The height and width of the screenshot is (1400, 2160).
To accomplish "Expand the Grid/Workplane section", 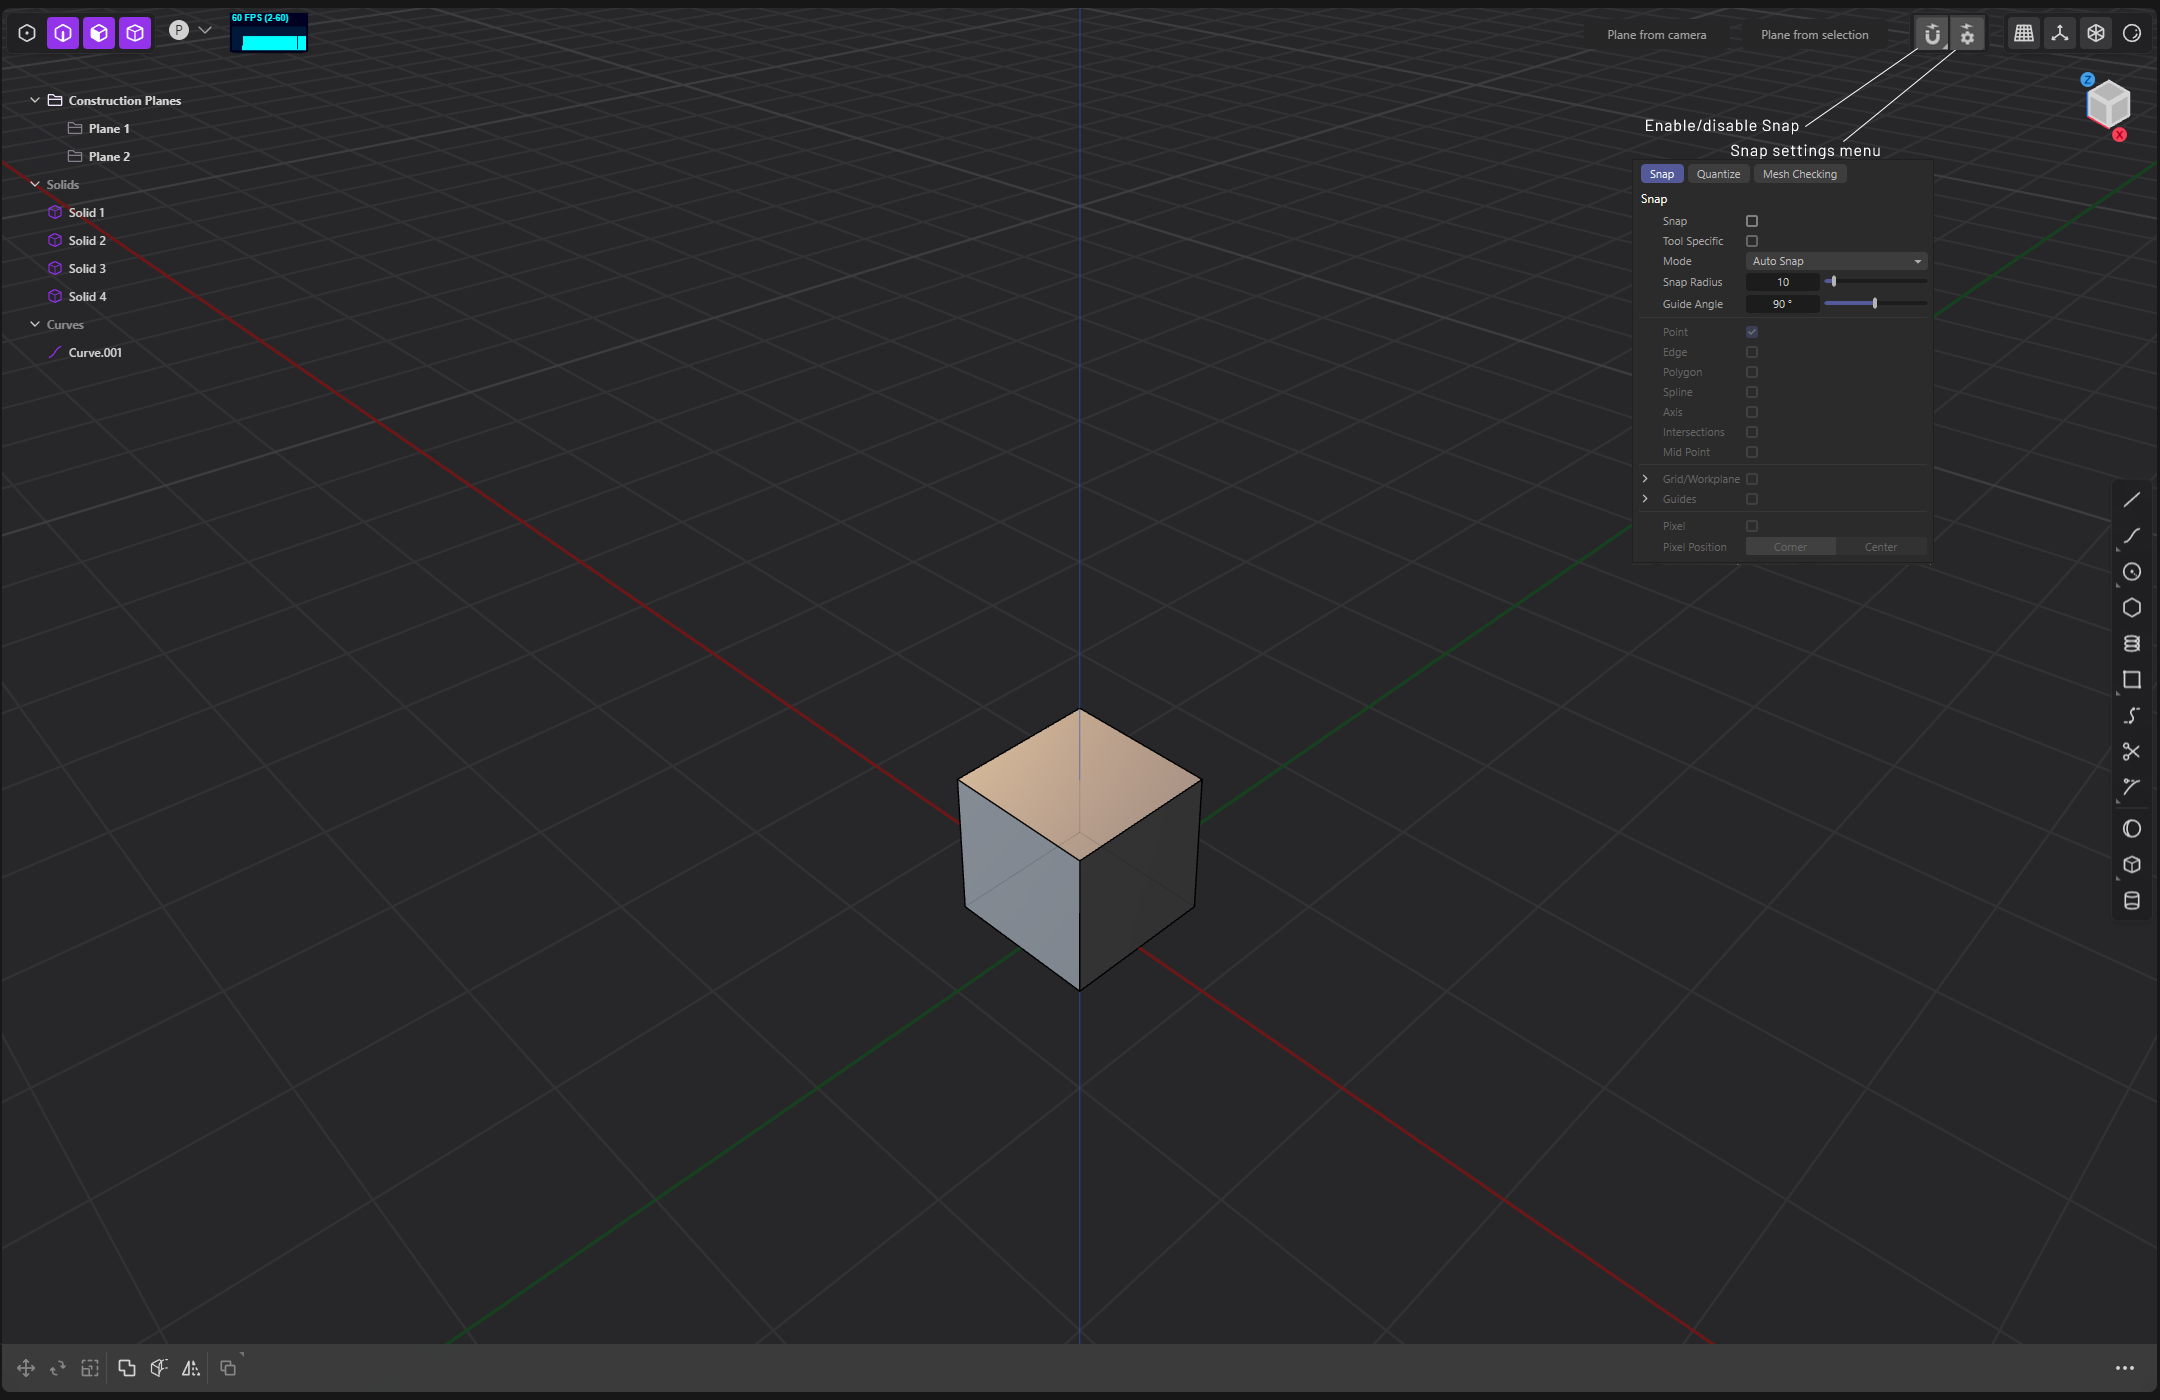I will 1645,479.
